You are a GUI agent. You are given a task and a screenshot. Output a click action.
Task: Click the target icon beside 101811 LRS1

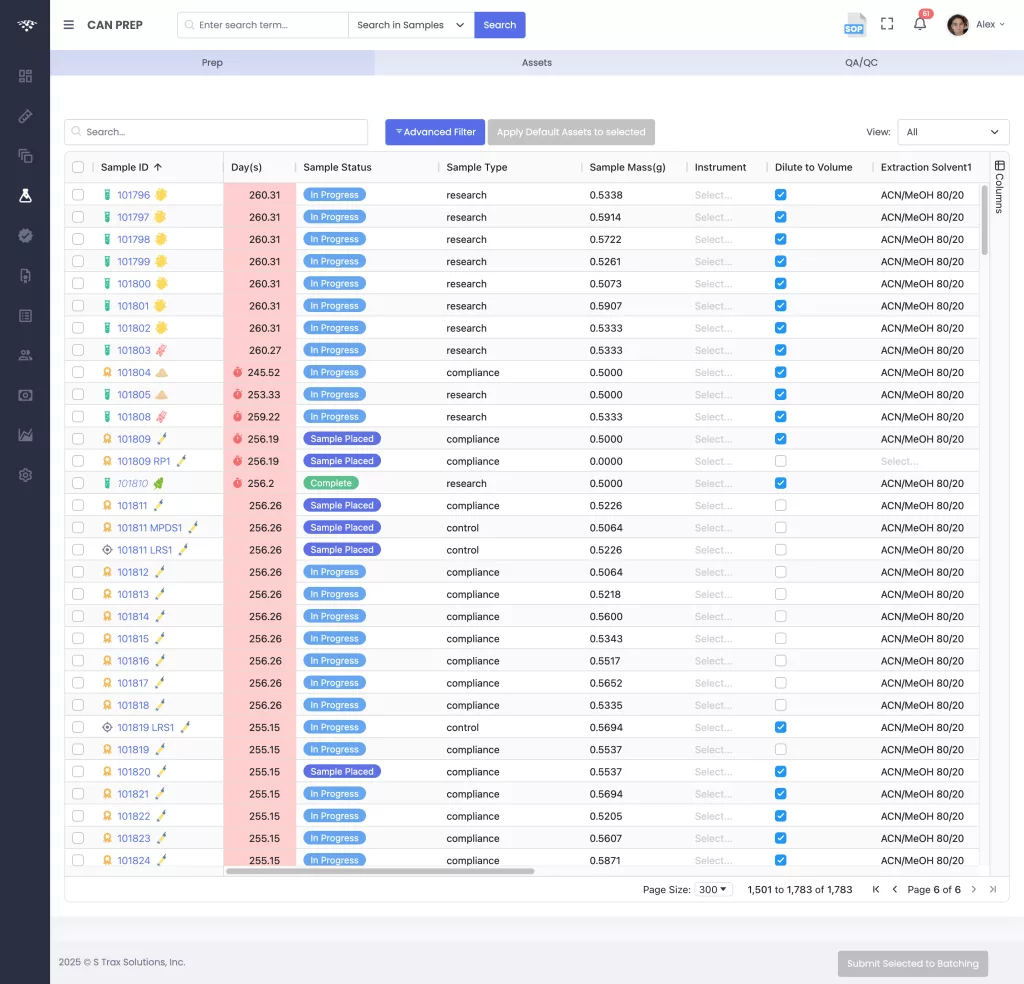107,550
